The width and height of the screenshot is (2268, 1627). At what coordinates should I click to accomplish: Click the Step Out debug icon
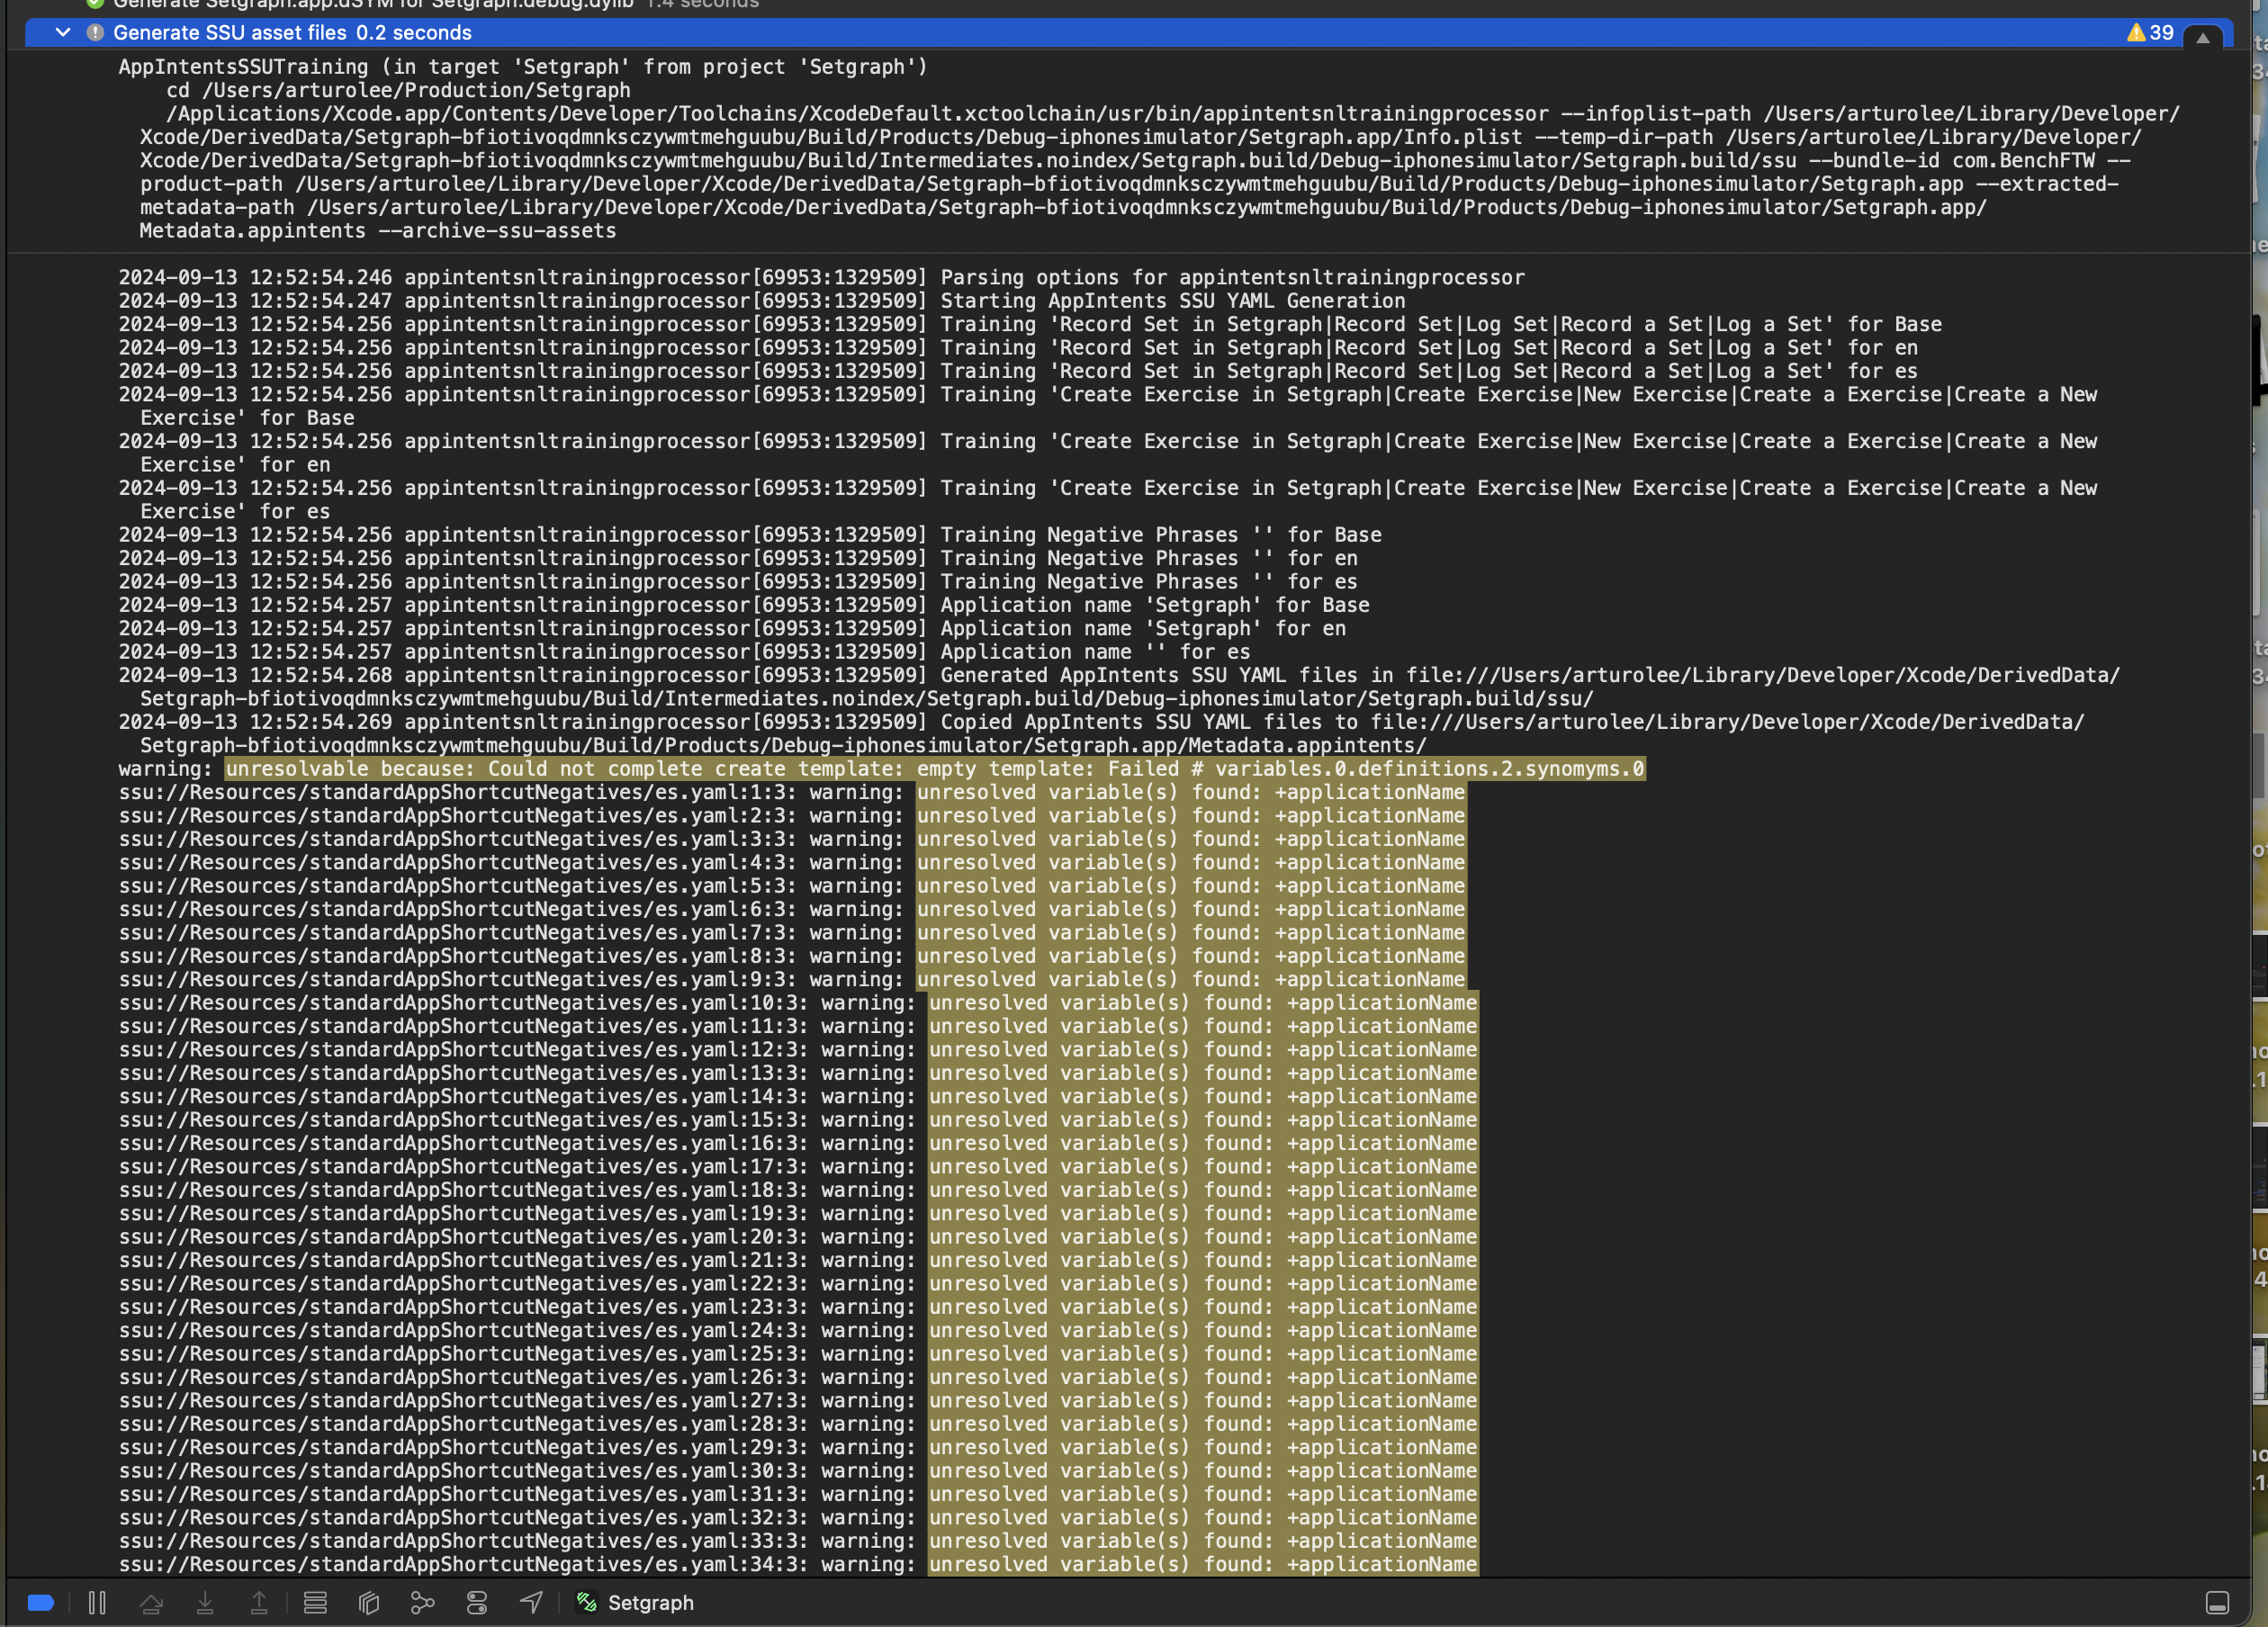click(259, 1603)
